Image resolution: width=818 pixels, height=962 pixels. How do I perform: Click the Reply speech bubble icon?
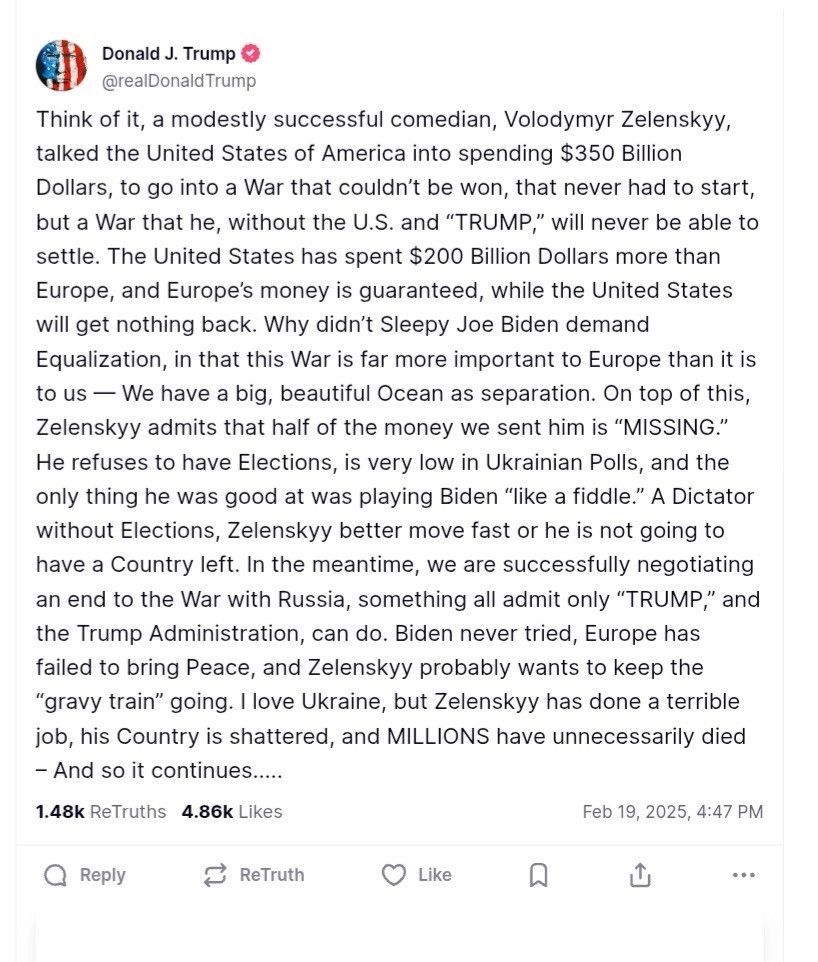pos(55,875)
